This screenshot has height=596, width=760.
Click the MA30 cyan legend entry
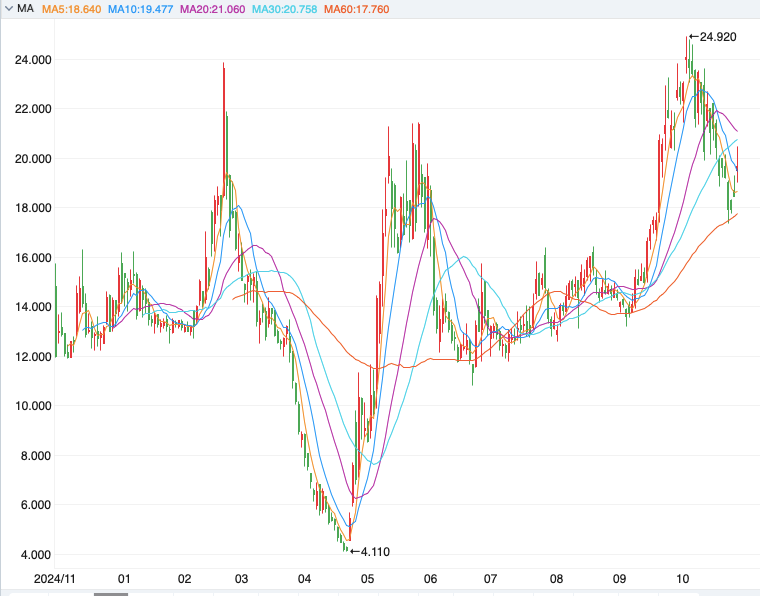(282, 9)
